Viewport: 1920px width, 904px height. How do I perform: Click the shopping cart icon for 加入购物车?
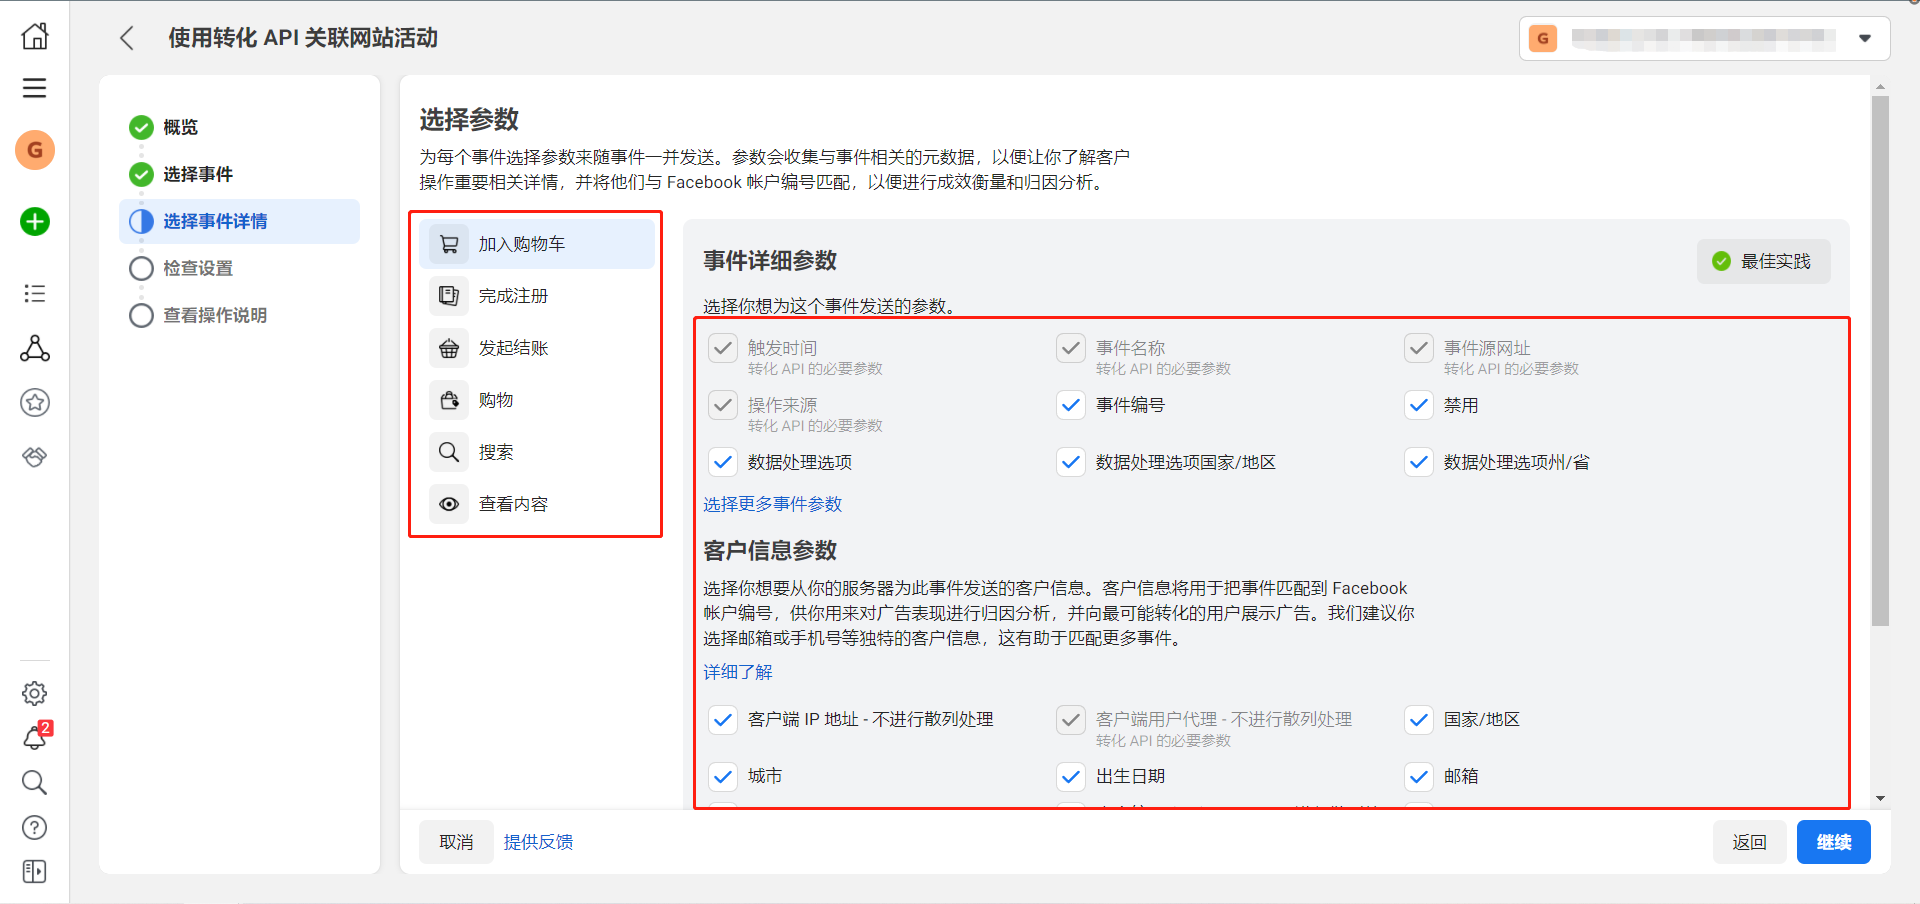coord(449,244)
